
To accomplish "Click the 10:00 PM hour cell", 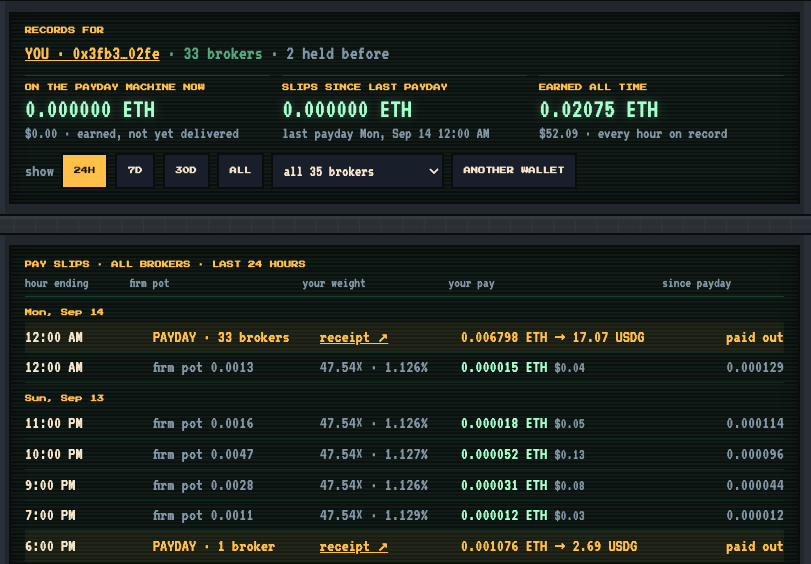I will coord(54,455).
